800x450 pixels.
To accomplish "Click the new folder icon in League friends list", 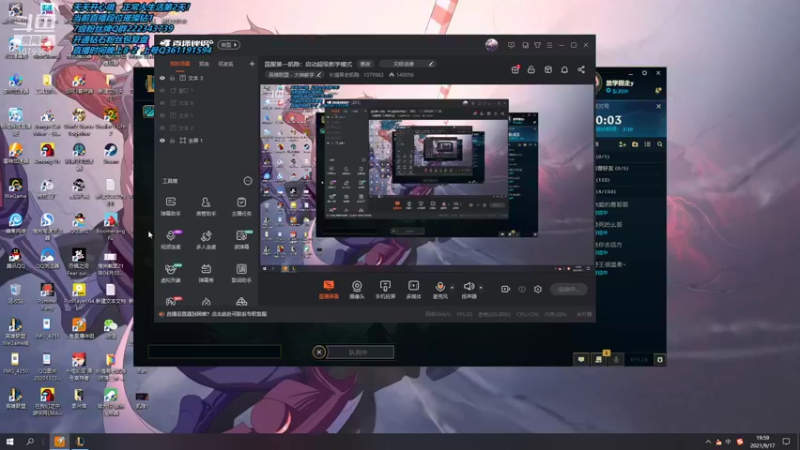I will [x=635, y=144].
